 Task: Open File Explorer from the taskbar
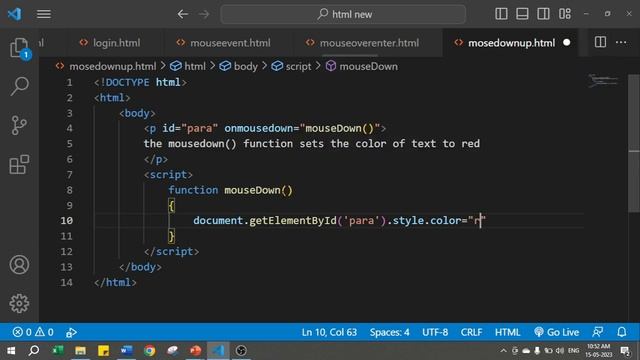[x=80, y=351]
